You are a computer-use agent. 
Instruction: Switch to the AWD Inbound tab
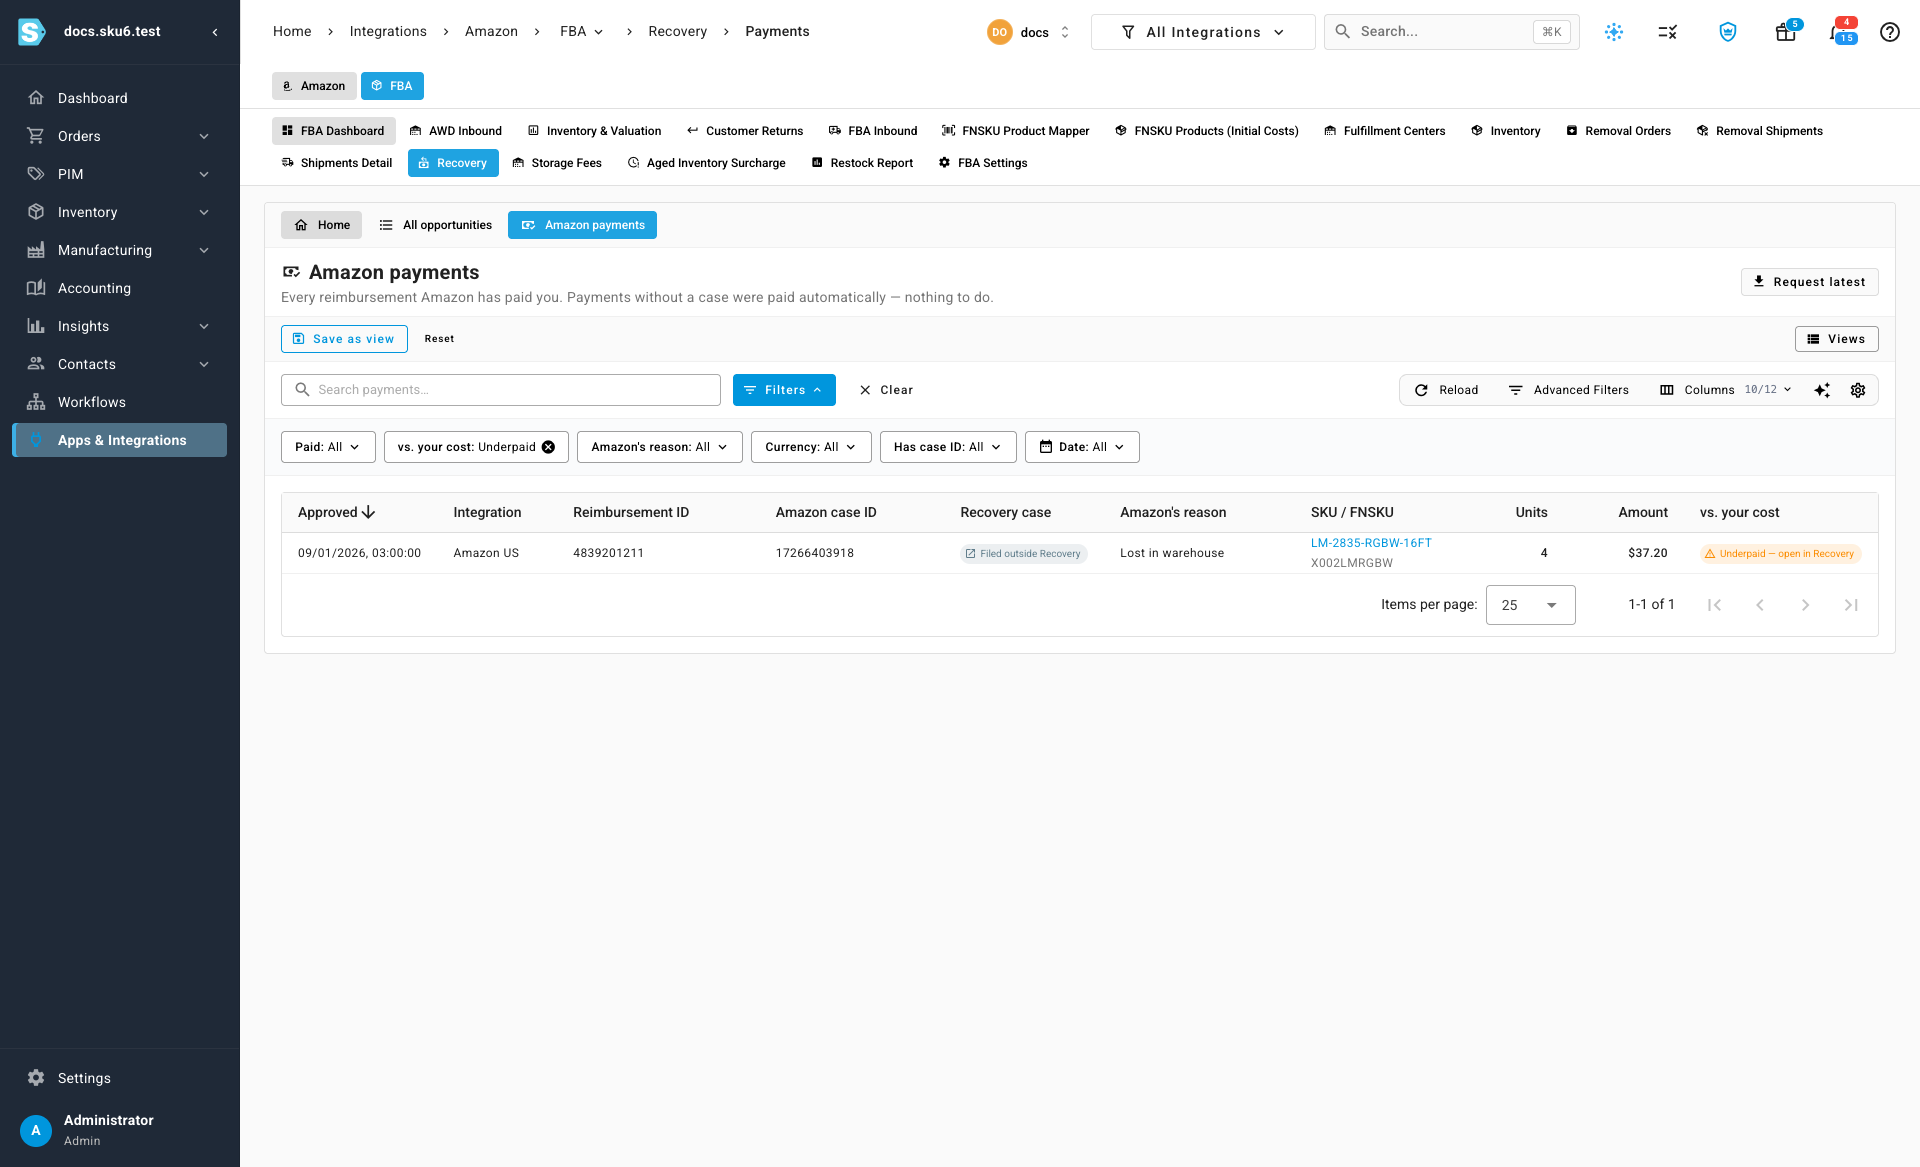coord(456,131)
